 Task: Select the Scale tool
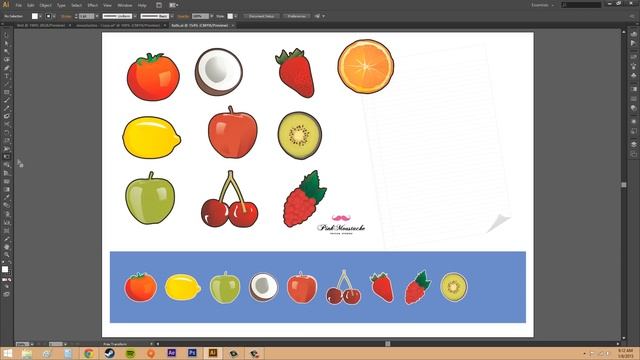coord(6,141)
